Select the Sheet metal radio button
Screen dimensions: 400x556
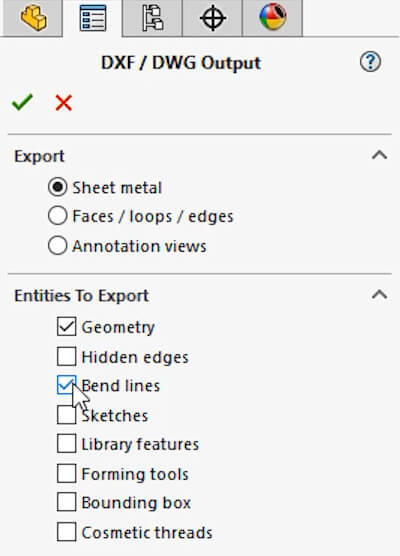click(x=57, y=187)
